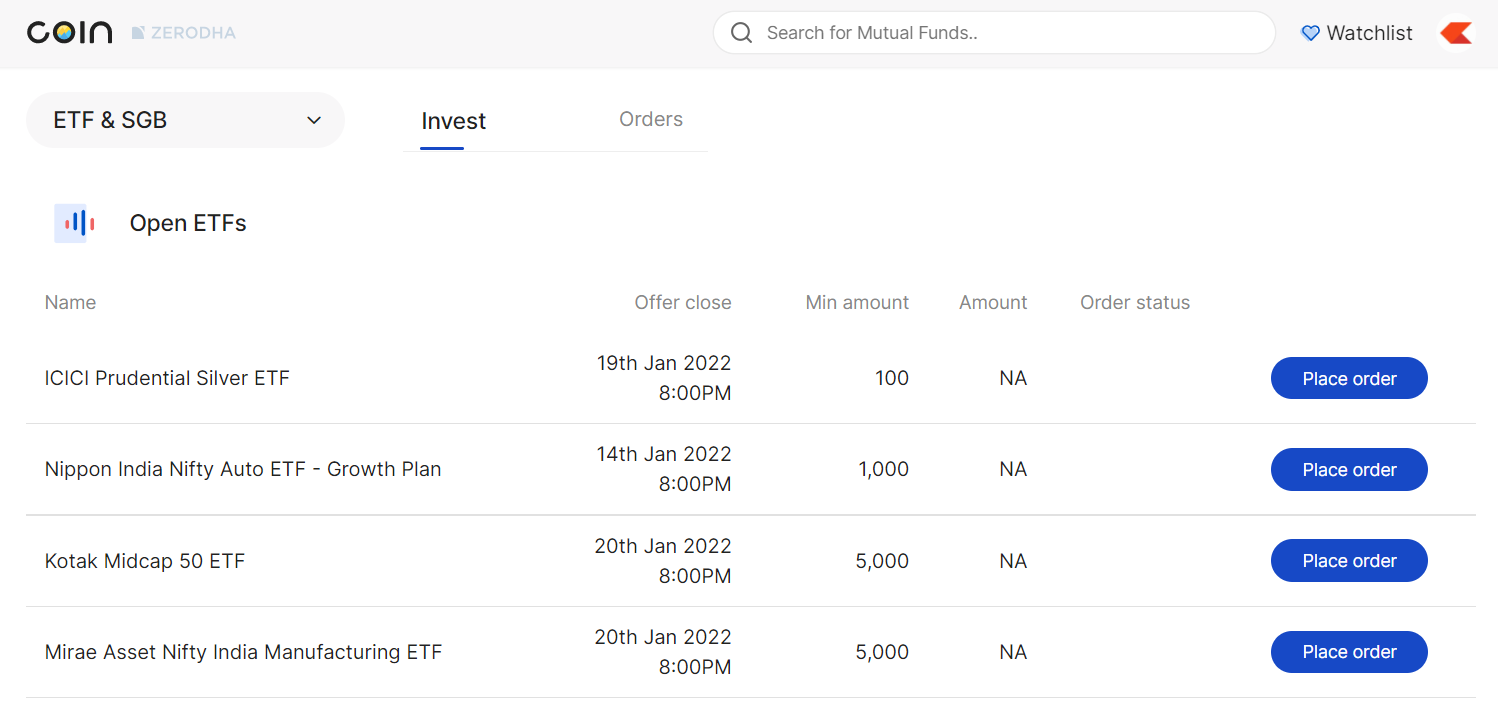Click the Name column header
This screenshot has height=727, width=1498.
coord(70,302)
